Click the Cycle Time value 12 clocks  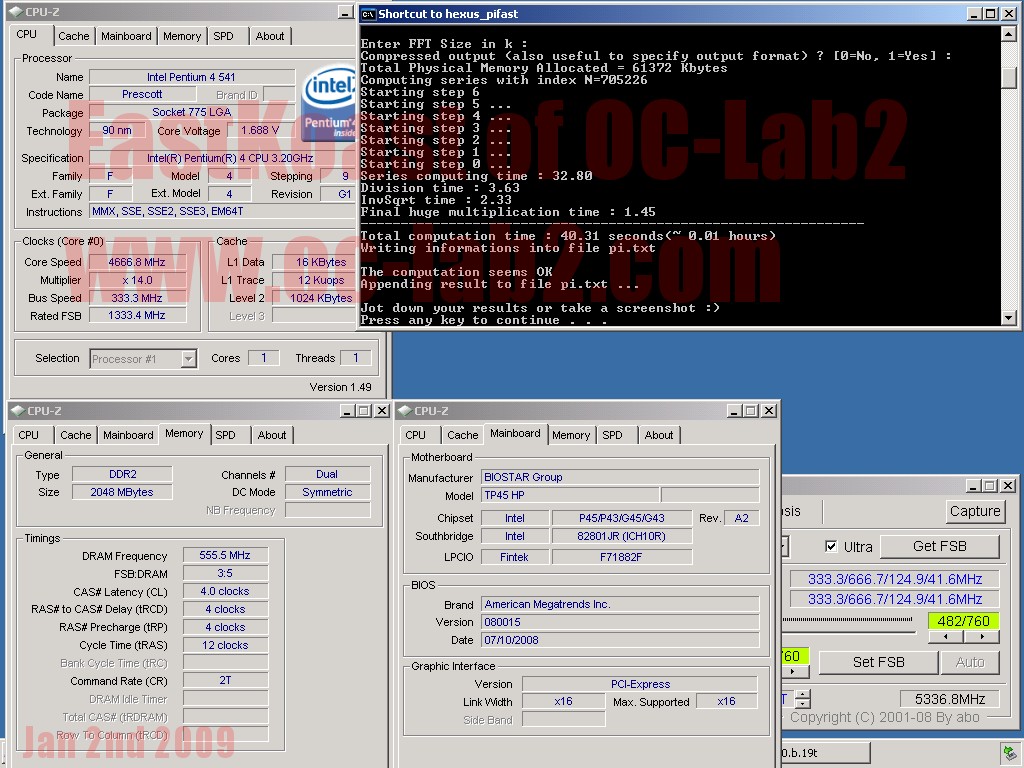(225, 645)
